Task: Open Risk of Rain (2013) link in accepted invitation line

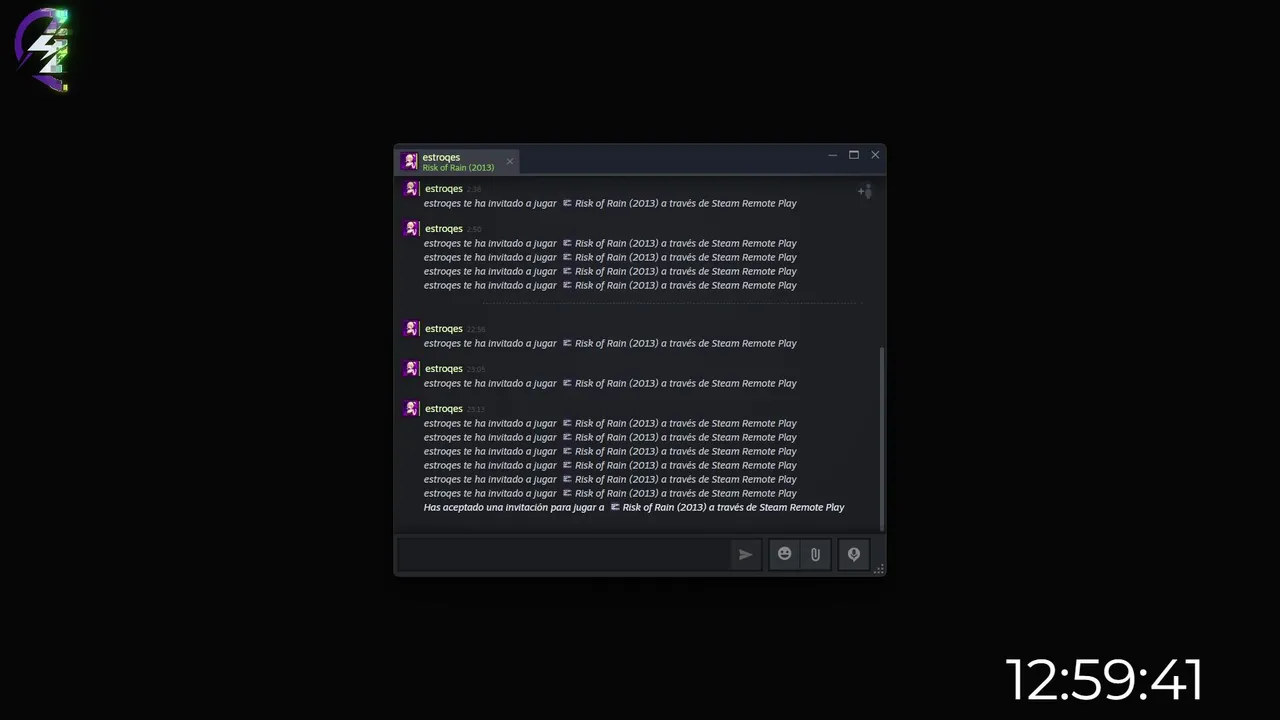Action: (x=664, y=507)
